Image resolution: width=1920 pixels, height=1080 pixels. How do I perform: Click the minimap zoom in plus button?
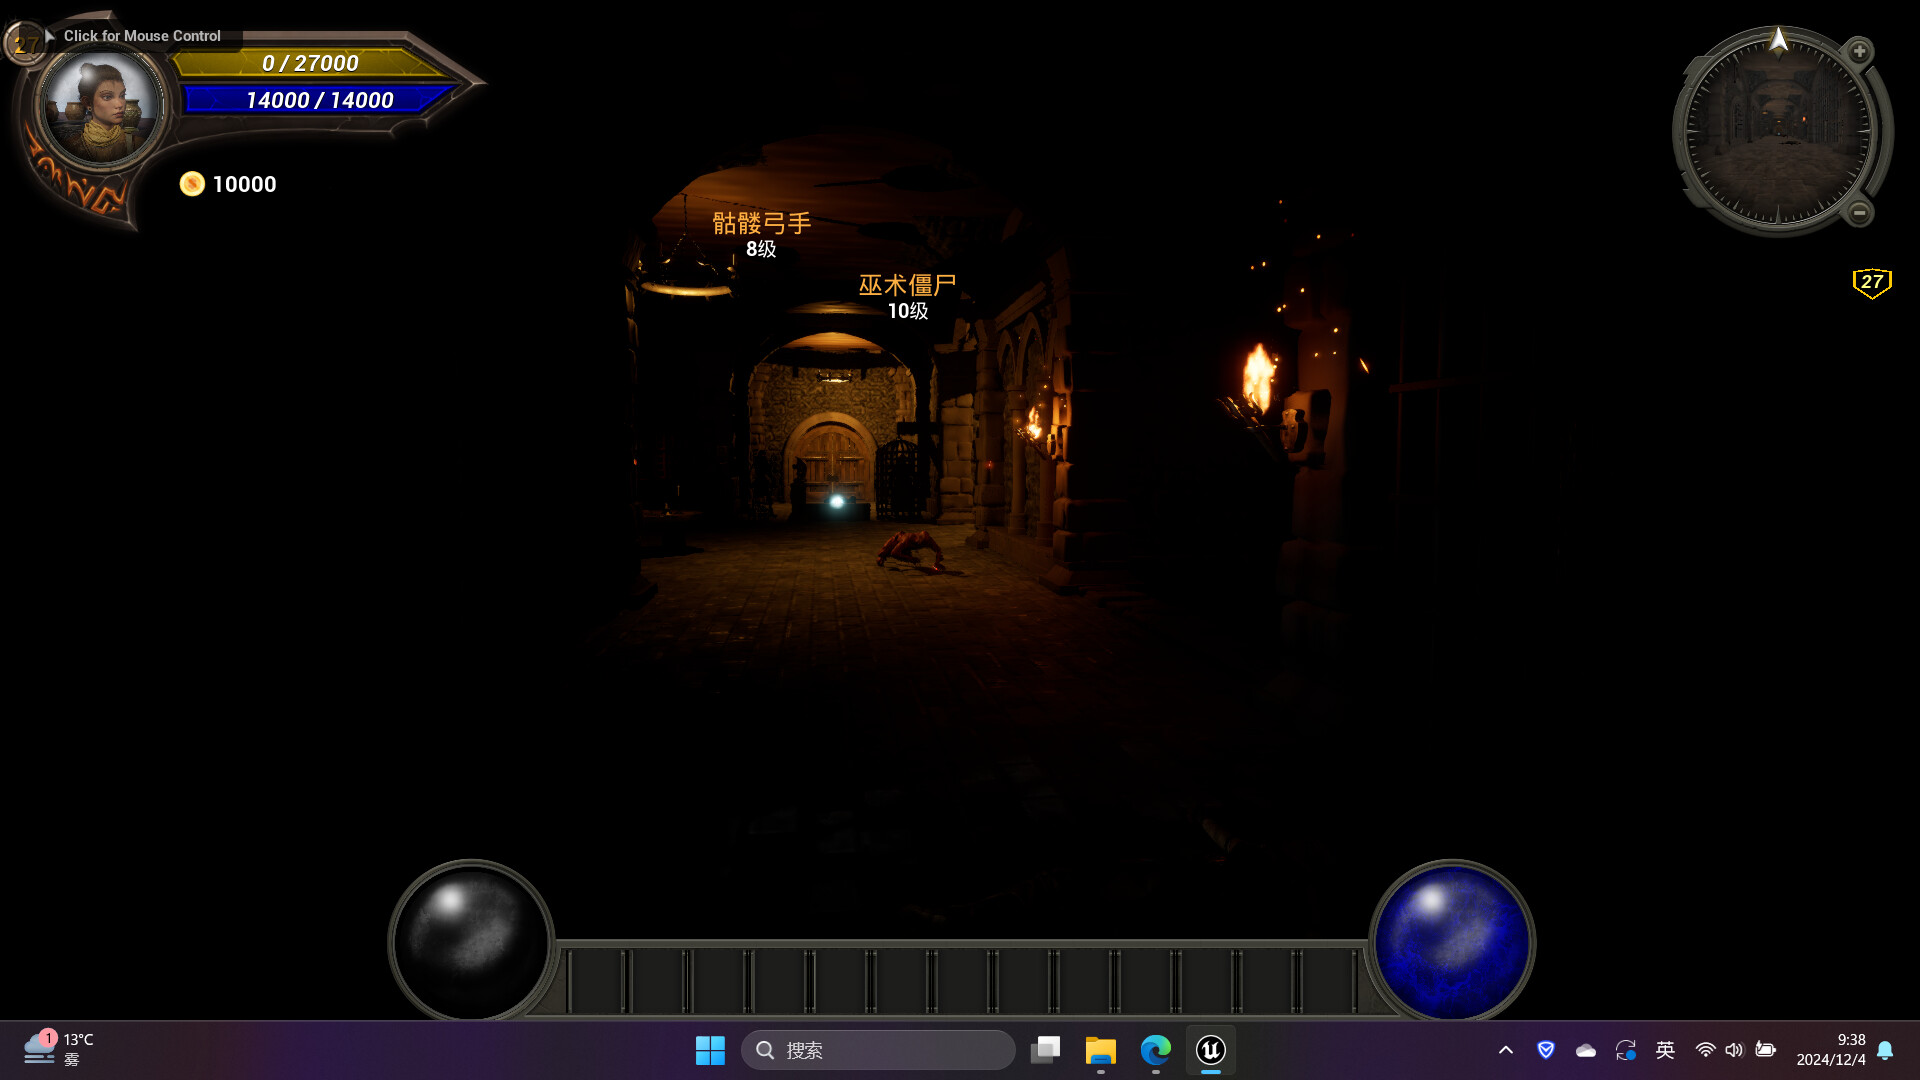(1859, 51)
